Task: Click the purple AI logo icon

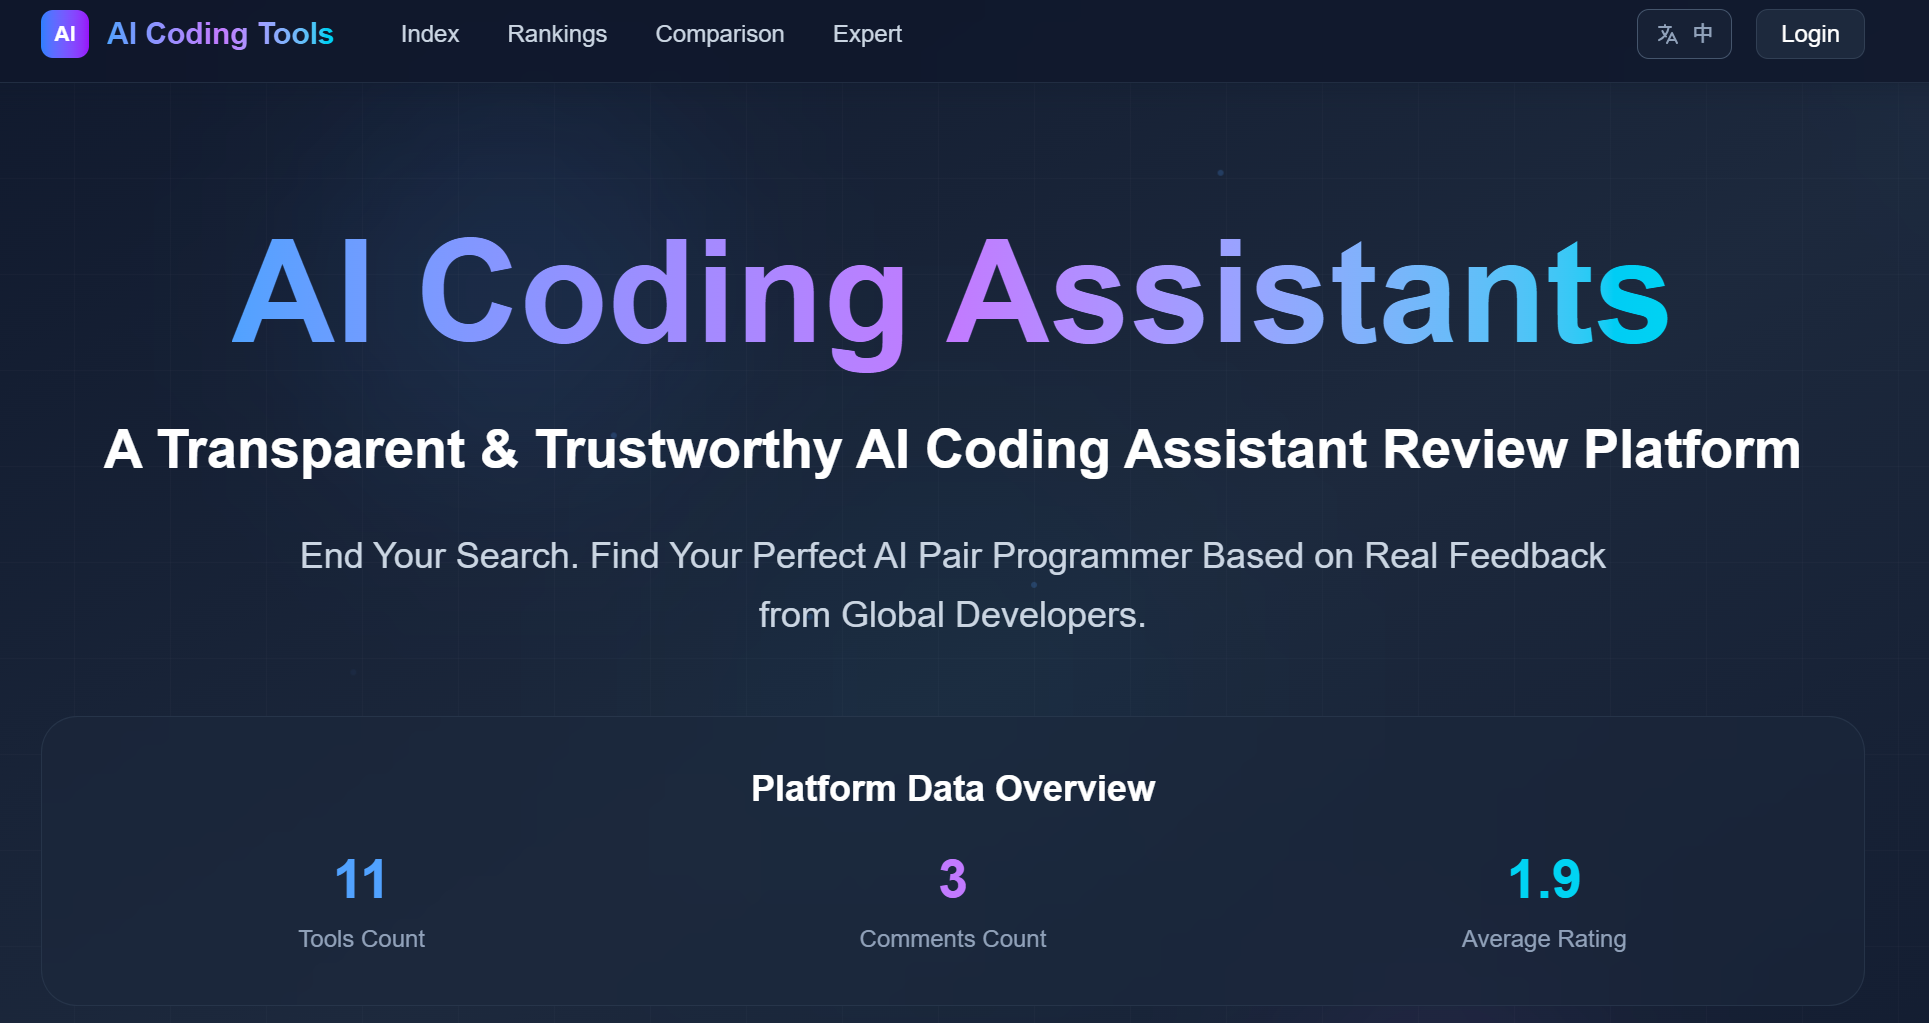Action: coord(65,34)
